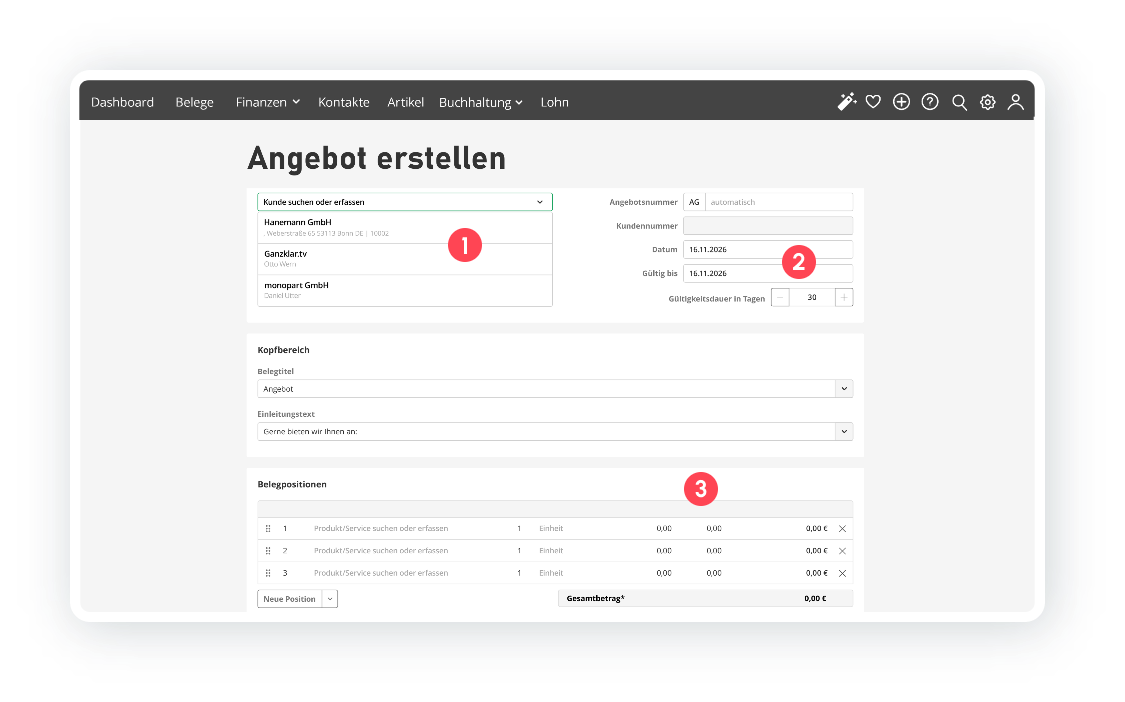Open favorites via the heart icon

873,102
